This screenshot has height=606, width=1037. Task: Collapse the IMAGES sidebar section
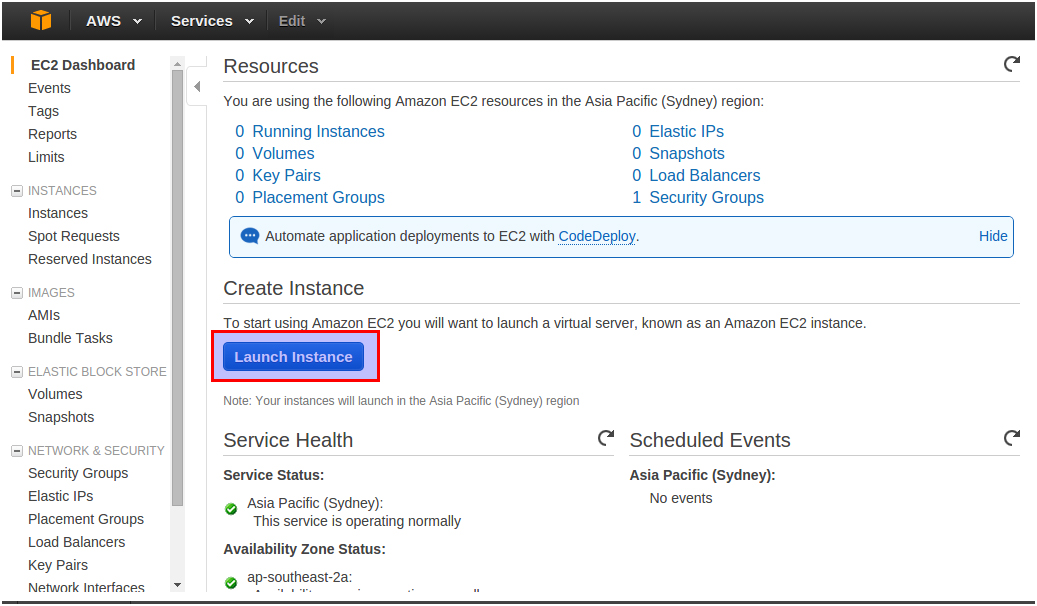point(17,293)
